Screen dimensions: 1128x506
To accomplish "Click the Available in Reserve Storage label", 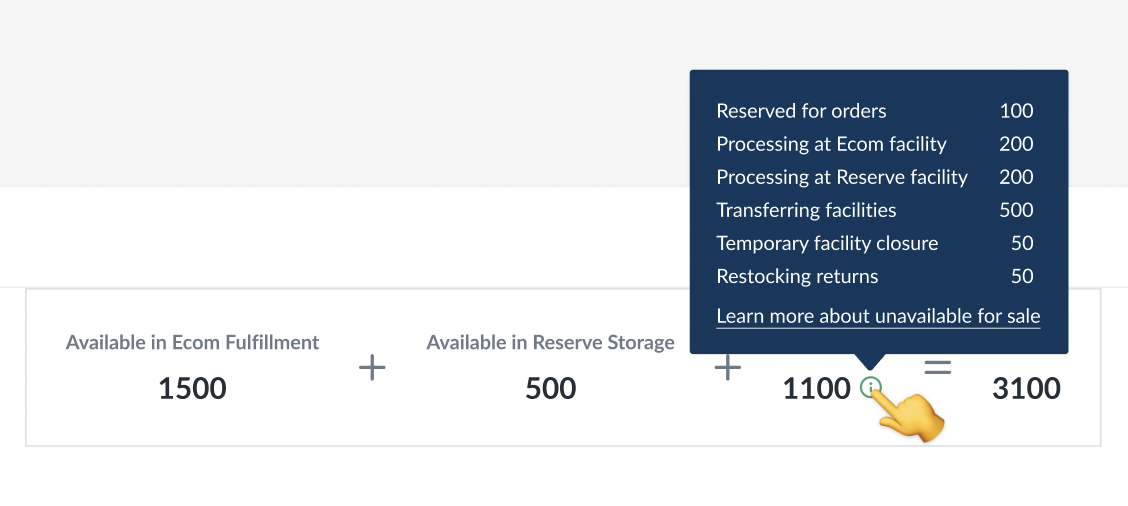I will click(550, 343).
